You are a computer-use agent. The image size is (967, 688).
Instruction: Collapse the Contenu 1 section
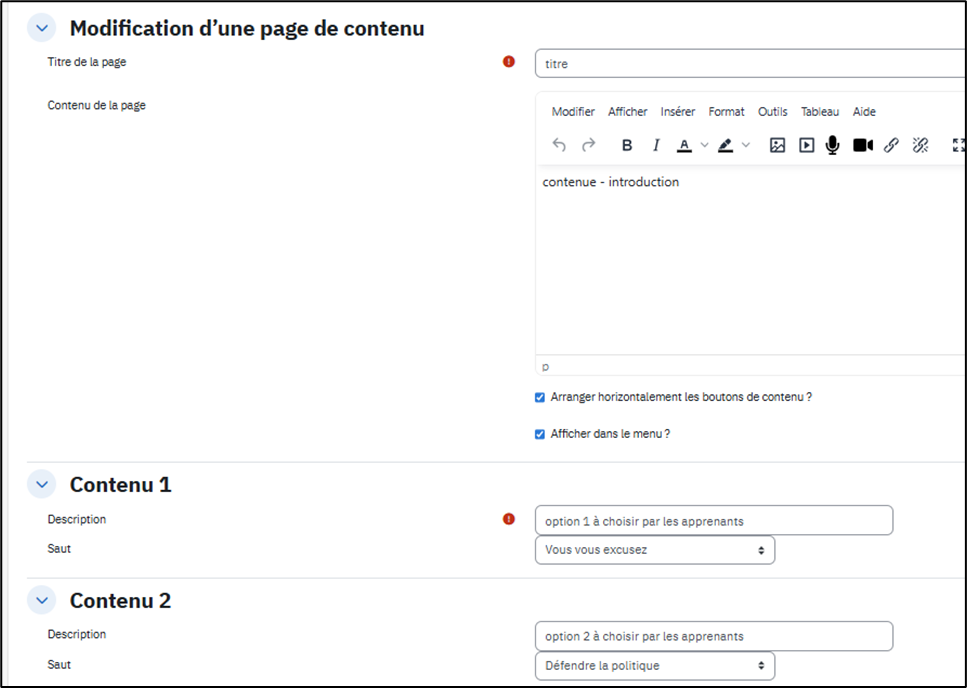41,485
